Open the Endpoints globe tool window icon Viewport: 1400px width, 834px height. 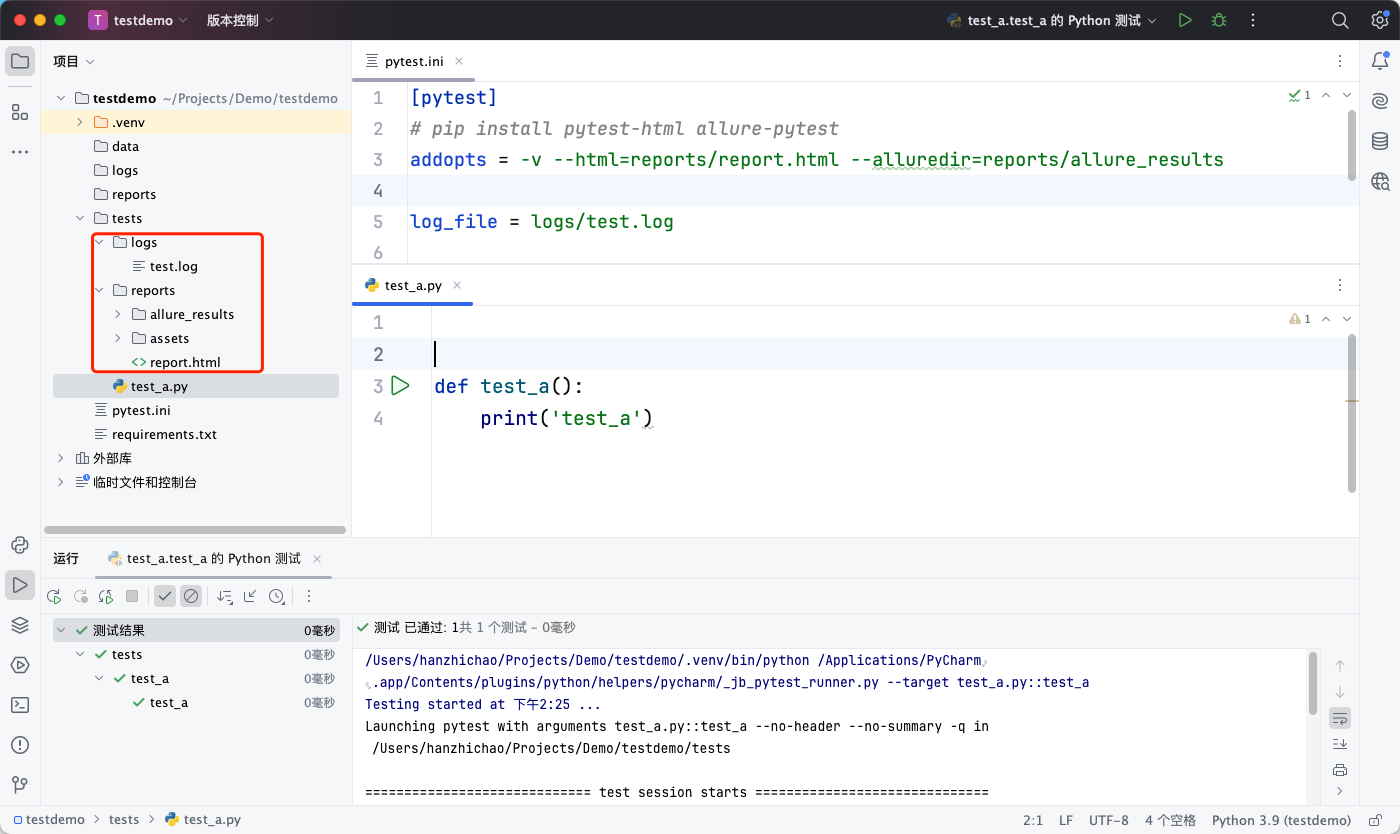1380,181
